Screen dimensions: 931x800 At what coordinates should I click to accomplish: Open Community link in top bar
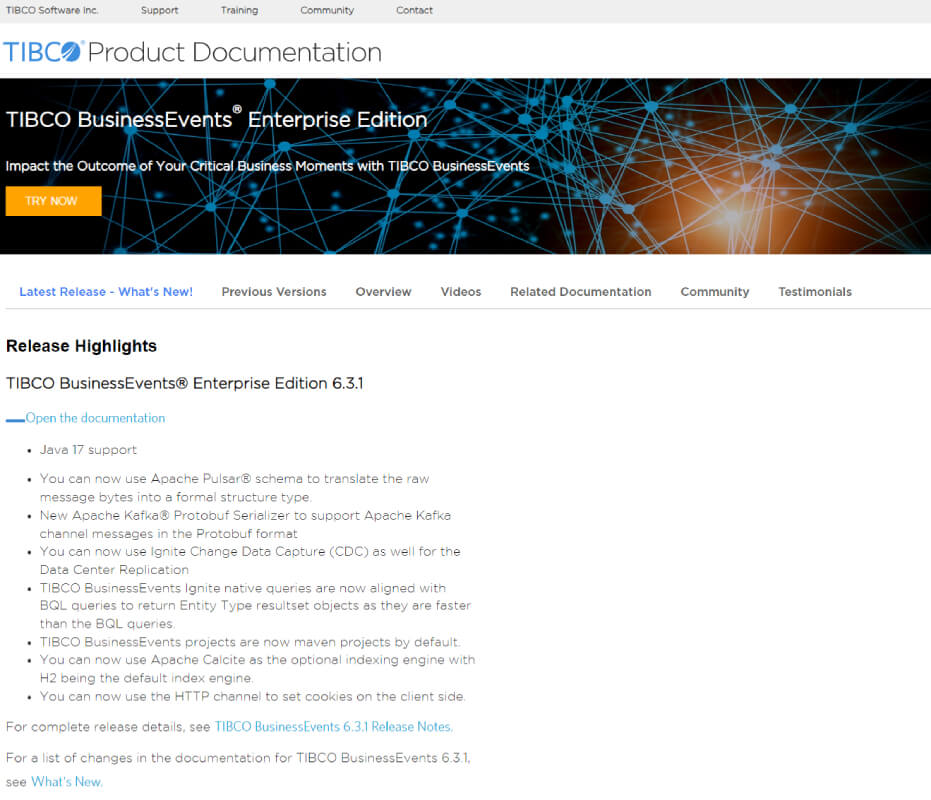(x=327, y=10)
